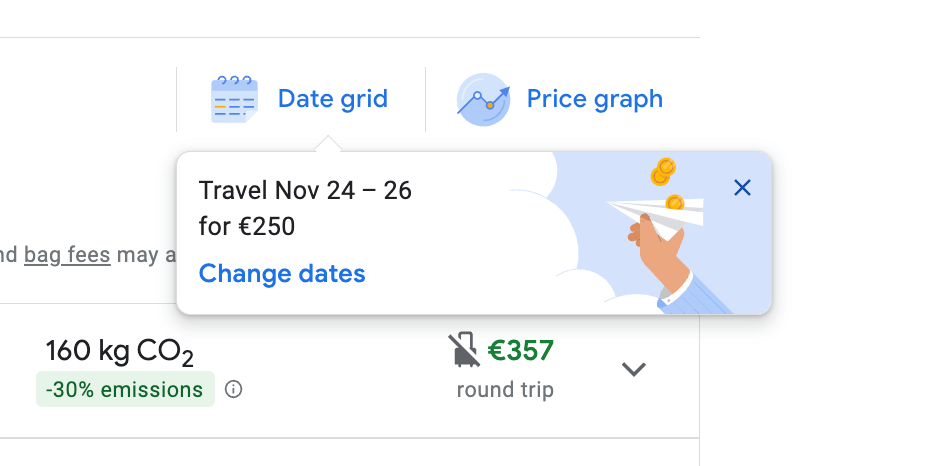Click the round trip label

click(505, 390)
